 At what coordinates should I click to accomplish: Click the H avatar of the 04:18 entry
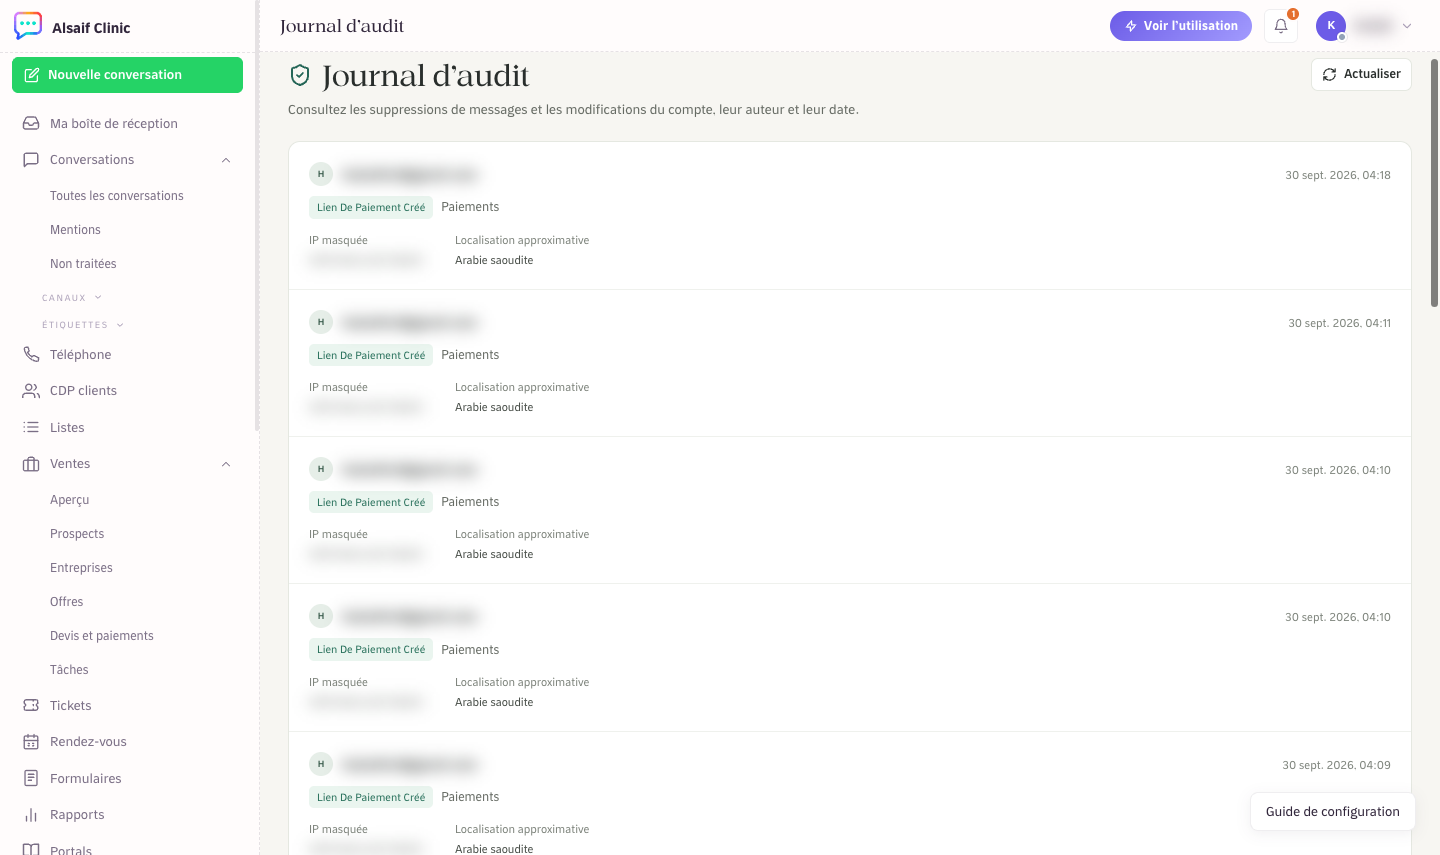point(321,174)
